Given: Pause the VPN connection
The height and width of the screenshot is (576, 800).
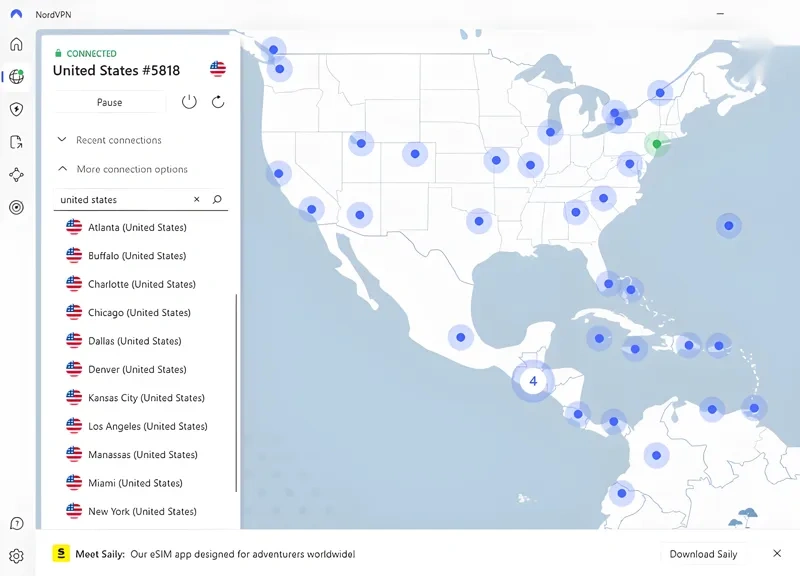Looking at the screenshot, I should coord(109,102).
